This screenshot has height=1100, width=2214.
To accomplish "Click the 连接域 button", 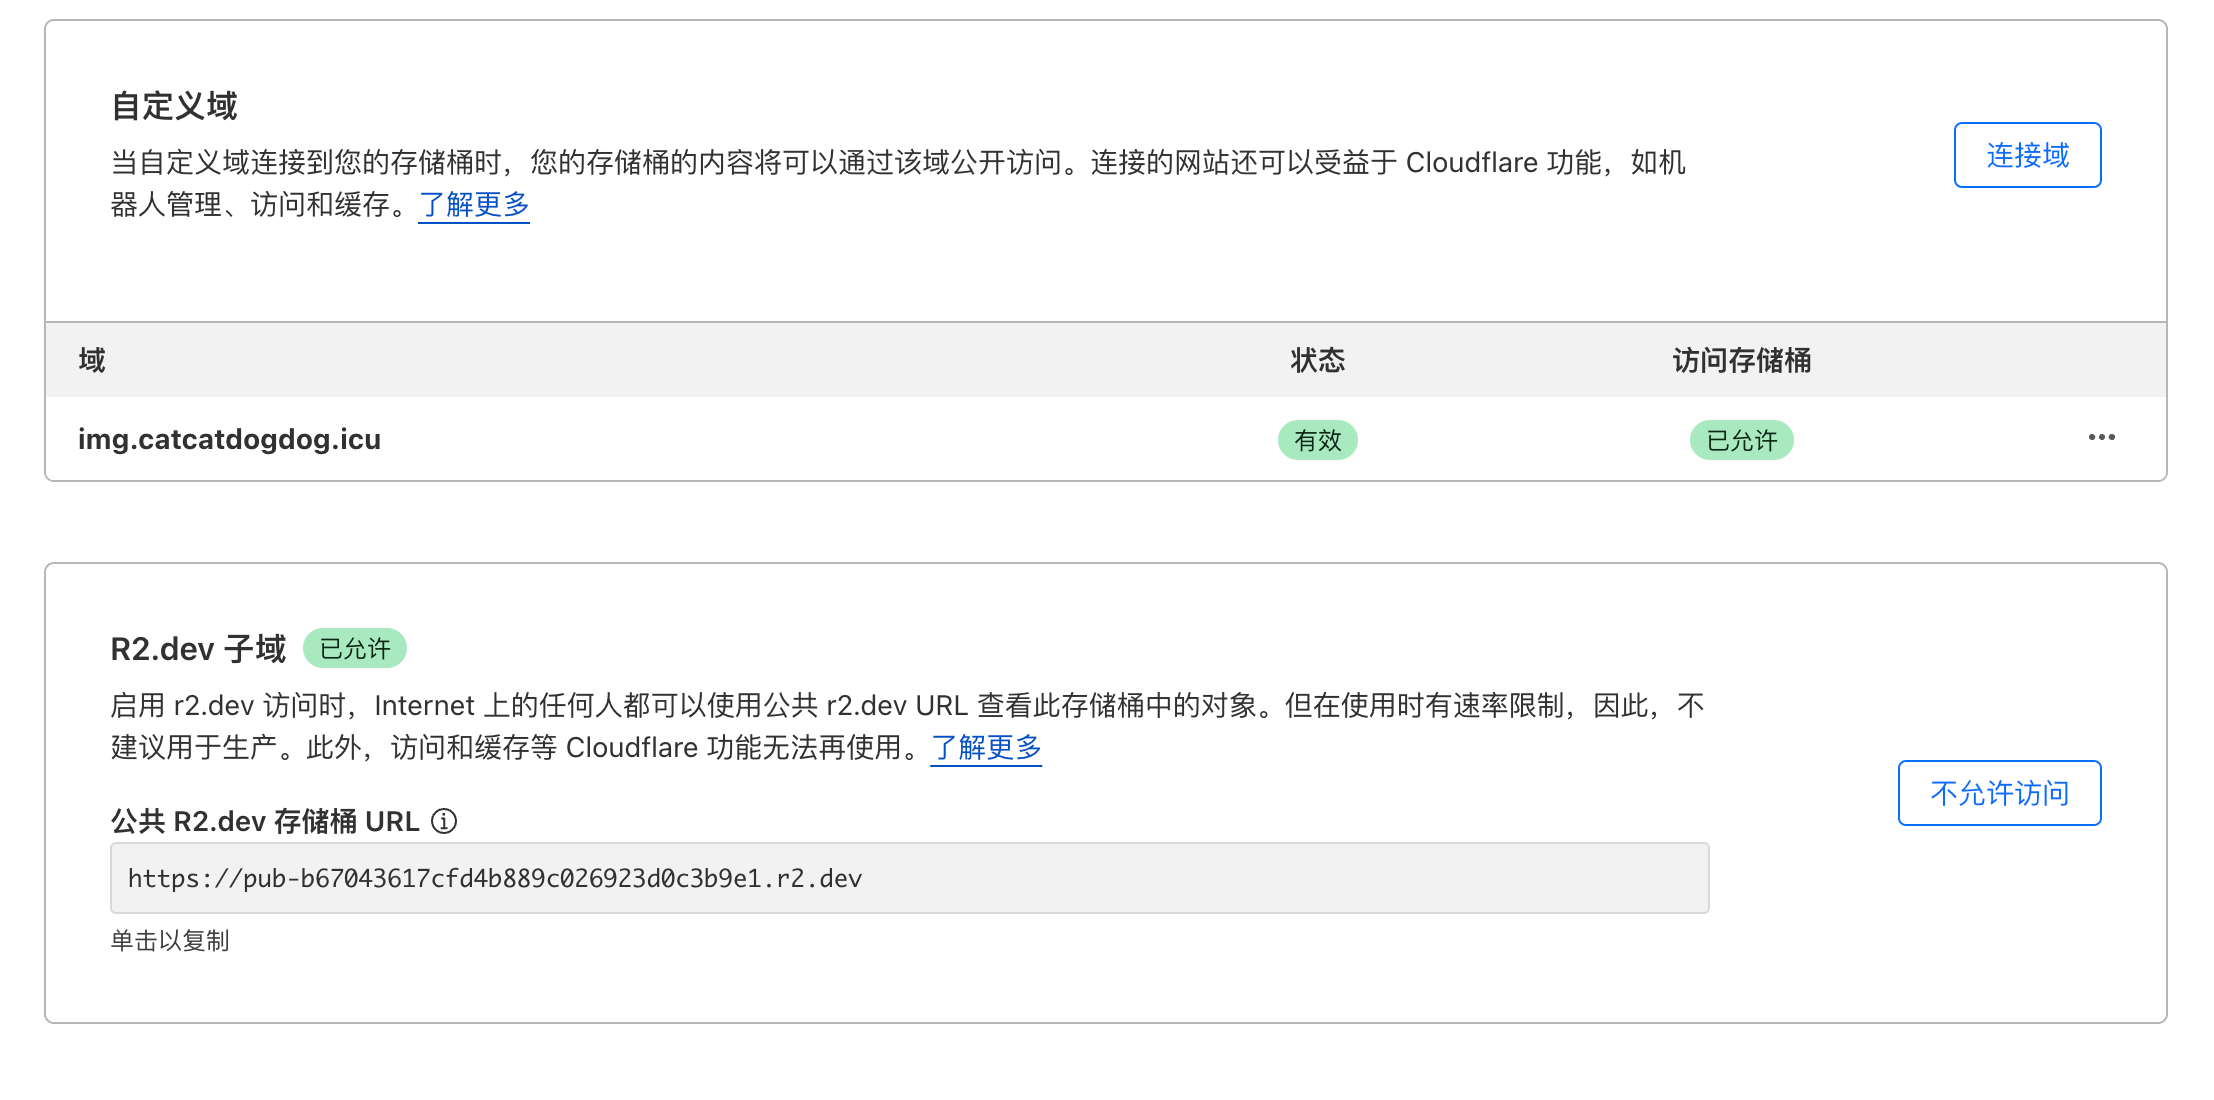I will tap(2027, 155).
